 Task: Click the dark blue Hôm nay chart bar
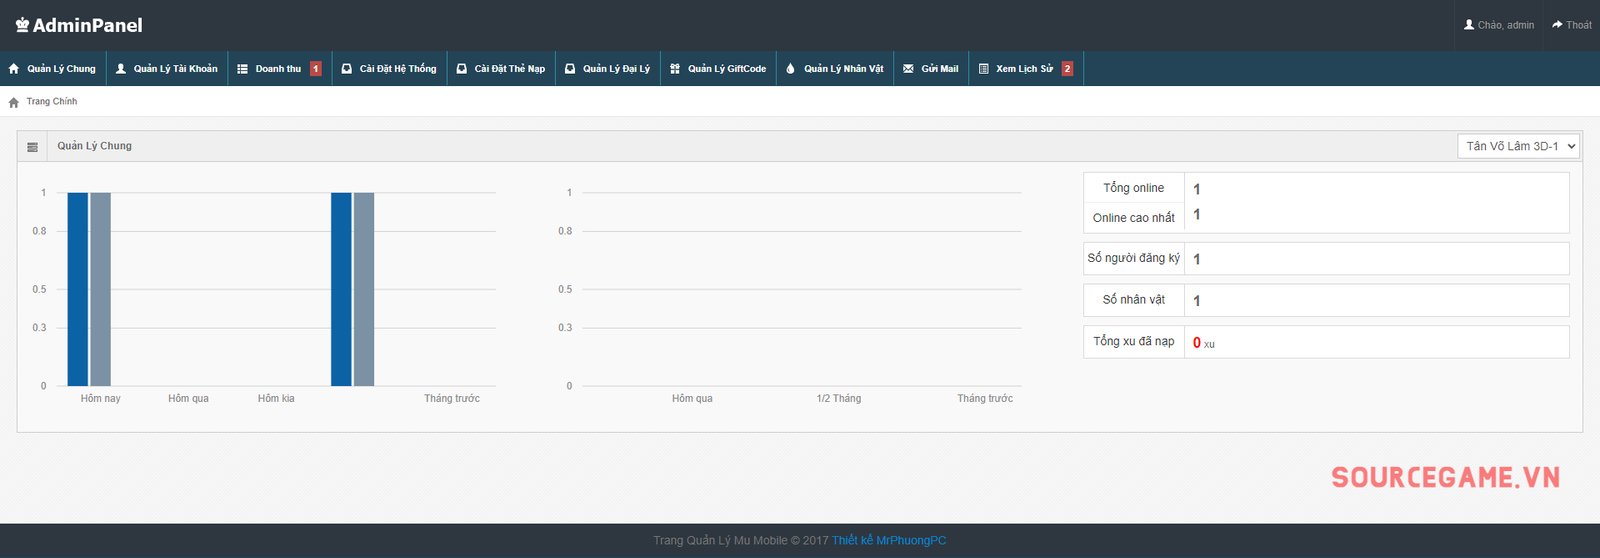pos(78,288)
